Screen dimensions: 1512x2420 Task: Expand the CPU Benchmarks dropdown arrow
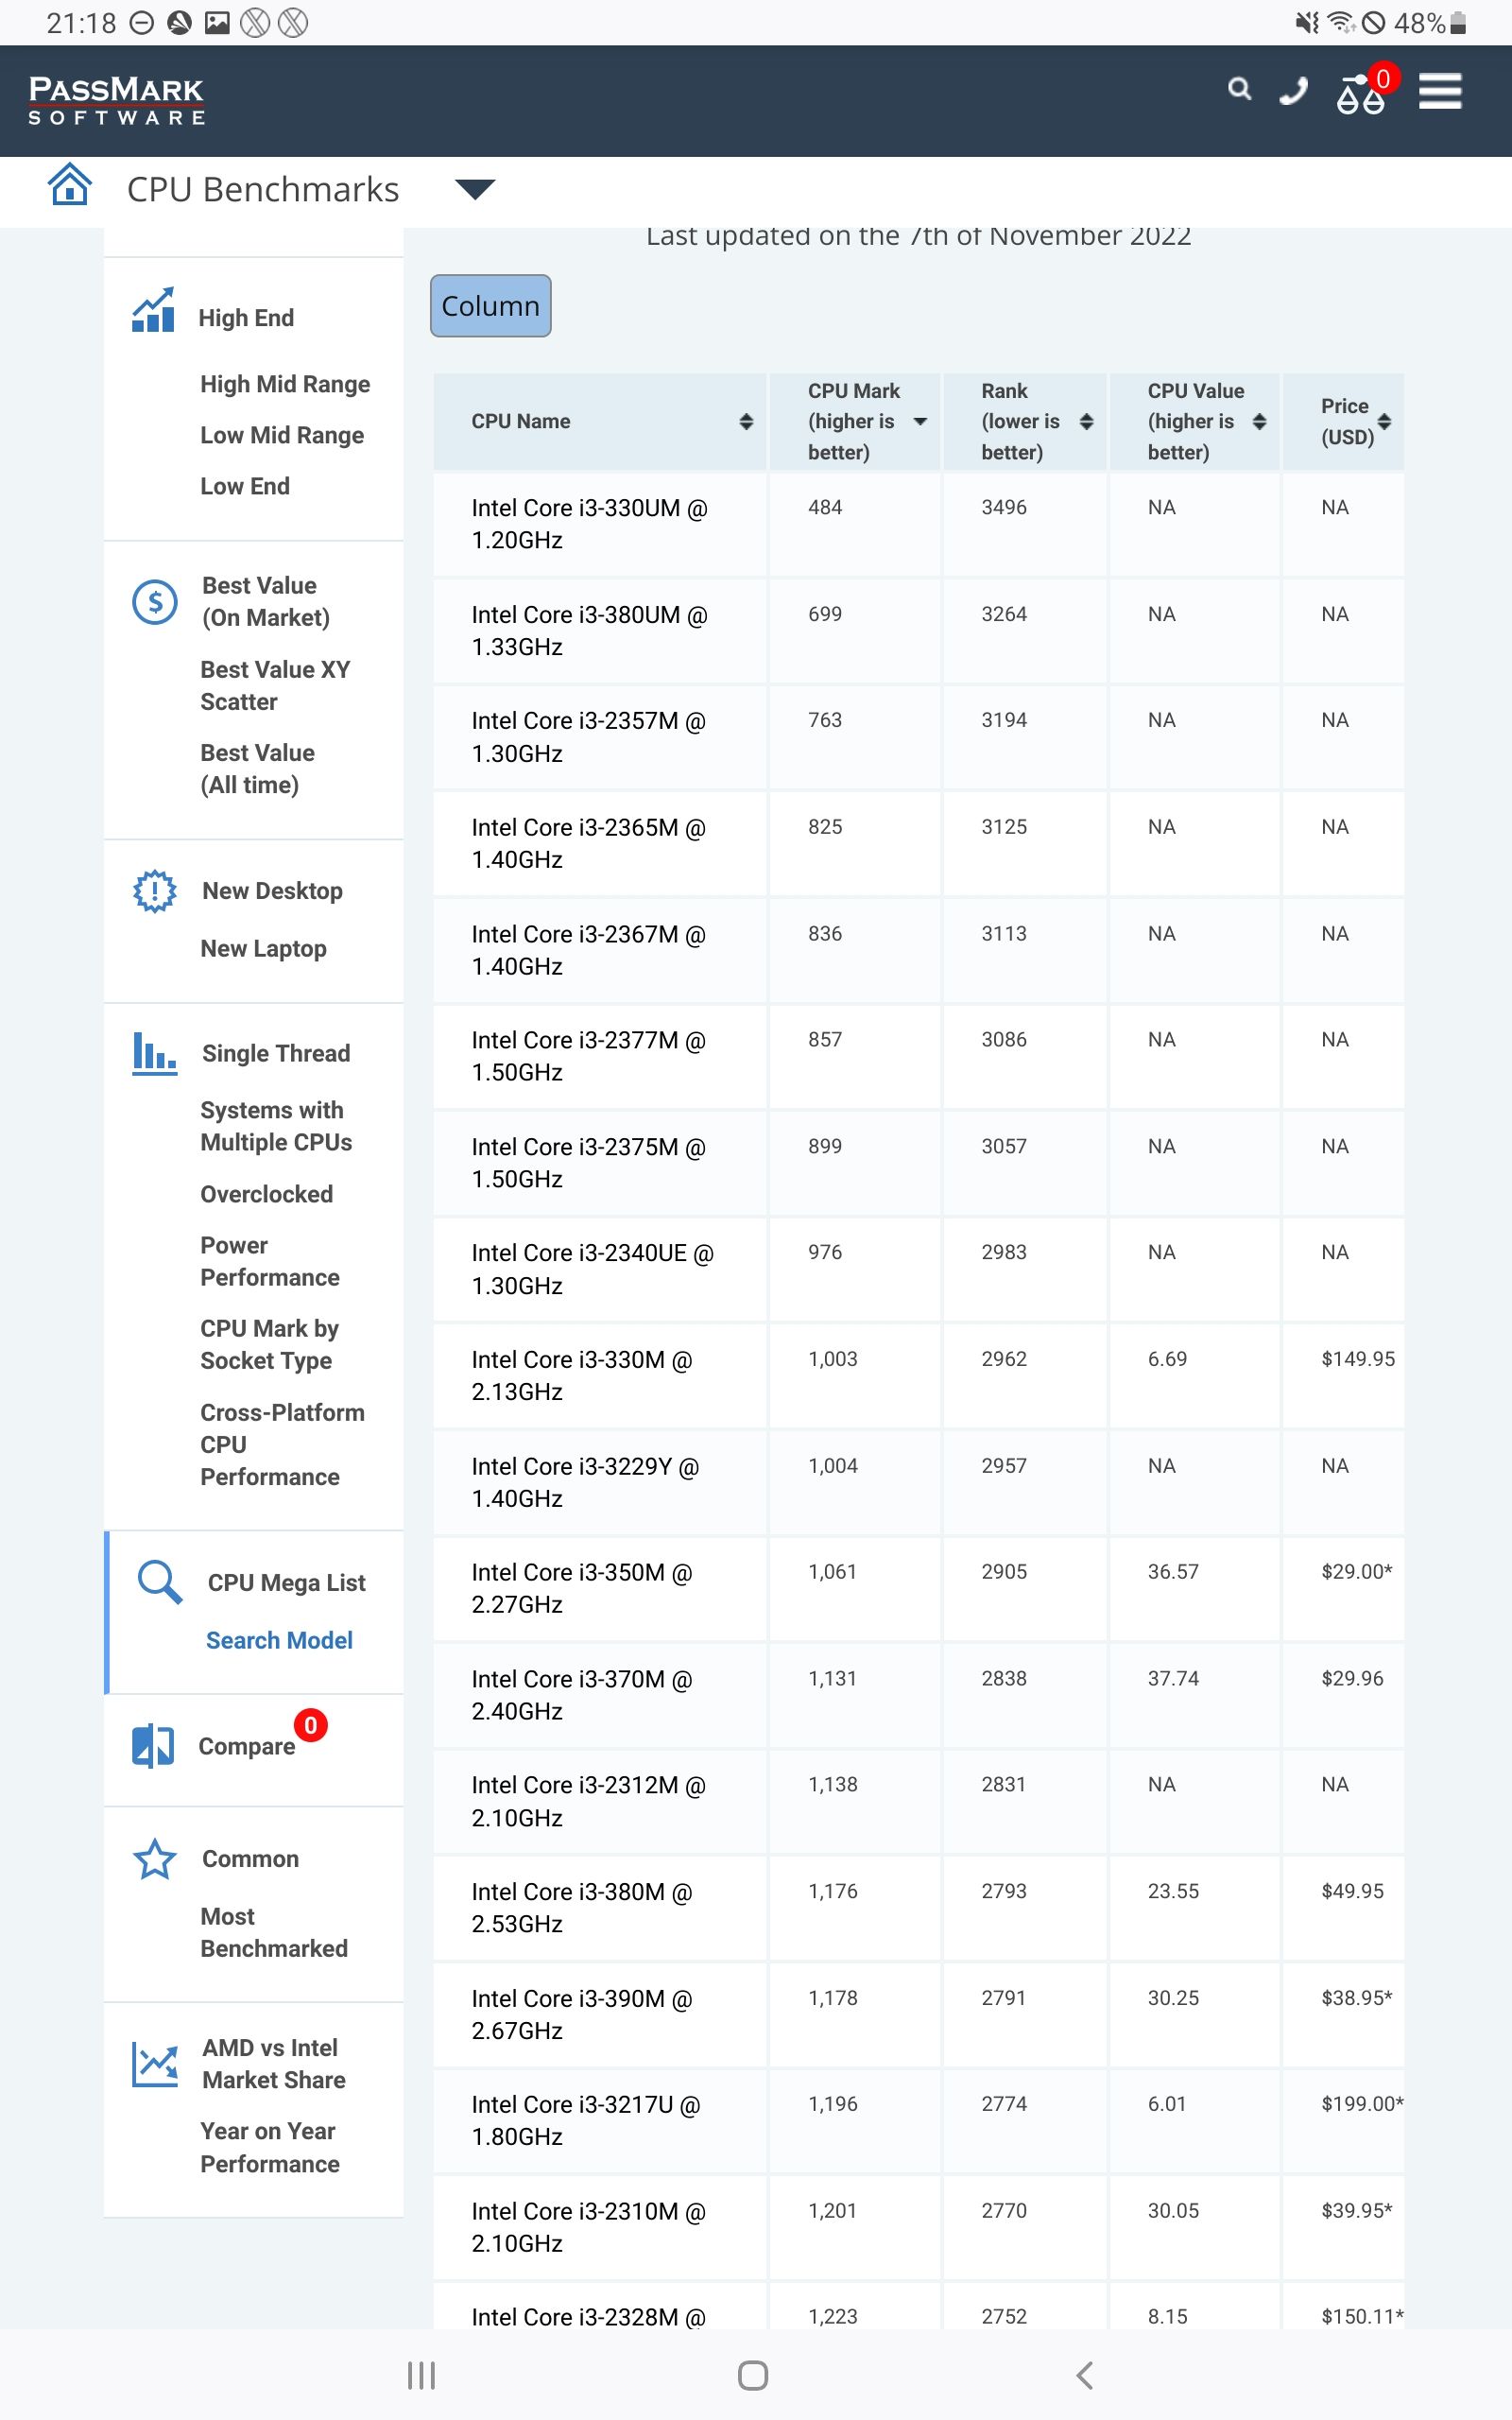point(475,189)
